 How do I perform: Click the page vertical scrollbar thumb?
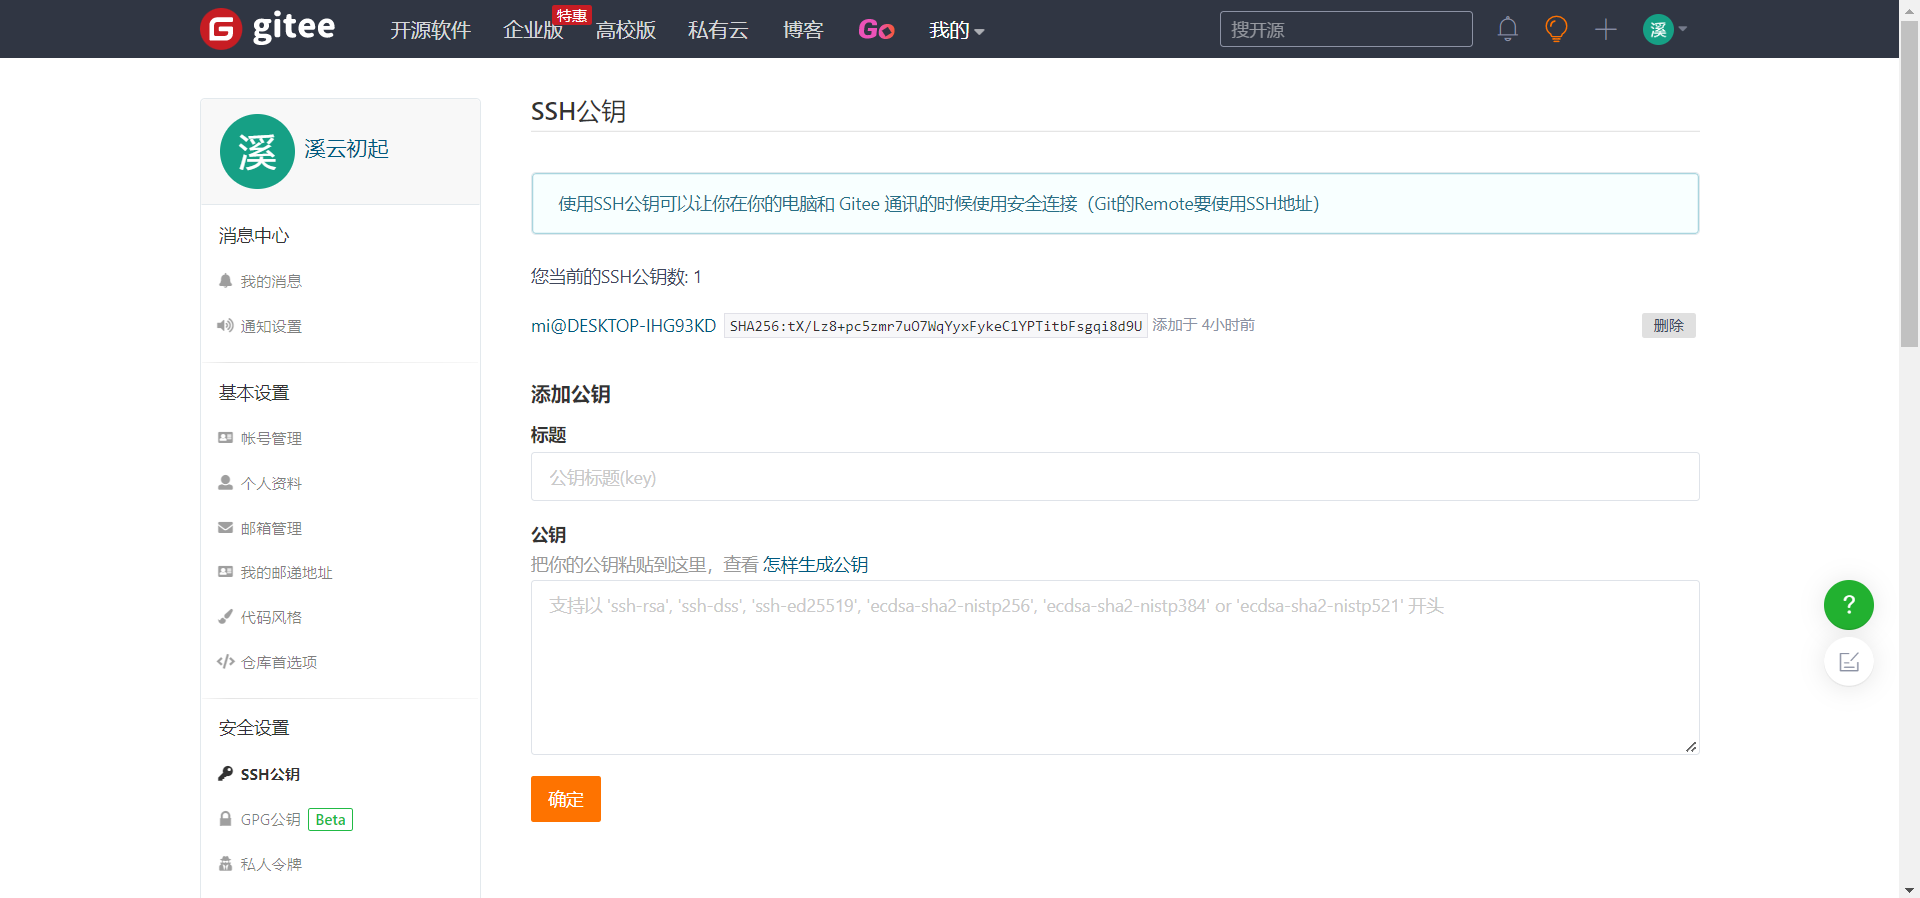coord(1909,185)
